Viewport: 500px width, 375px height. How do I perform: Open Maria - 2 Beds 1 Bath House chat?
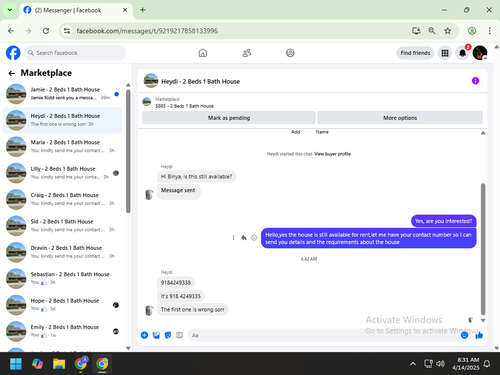[62, 146]
